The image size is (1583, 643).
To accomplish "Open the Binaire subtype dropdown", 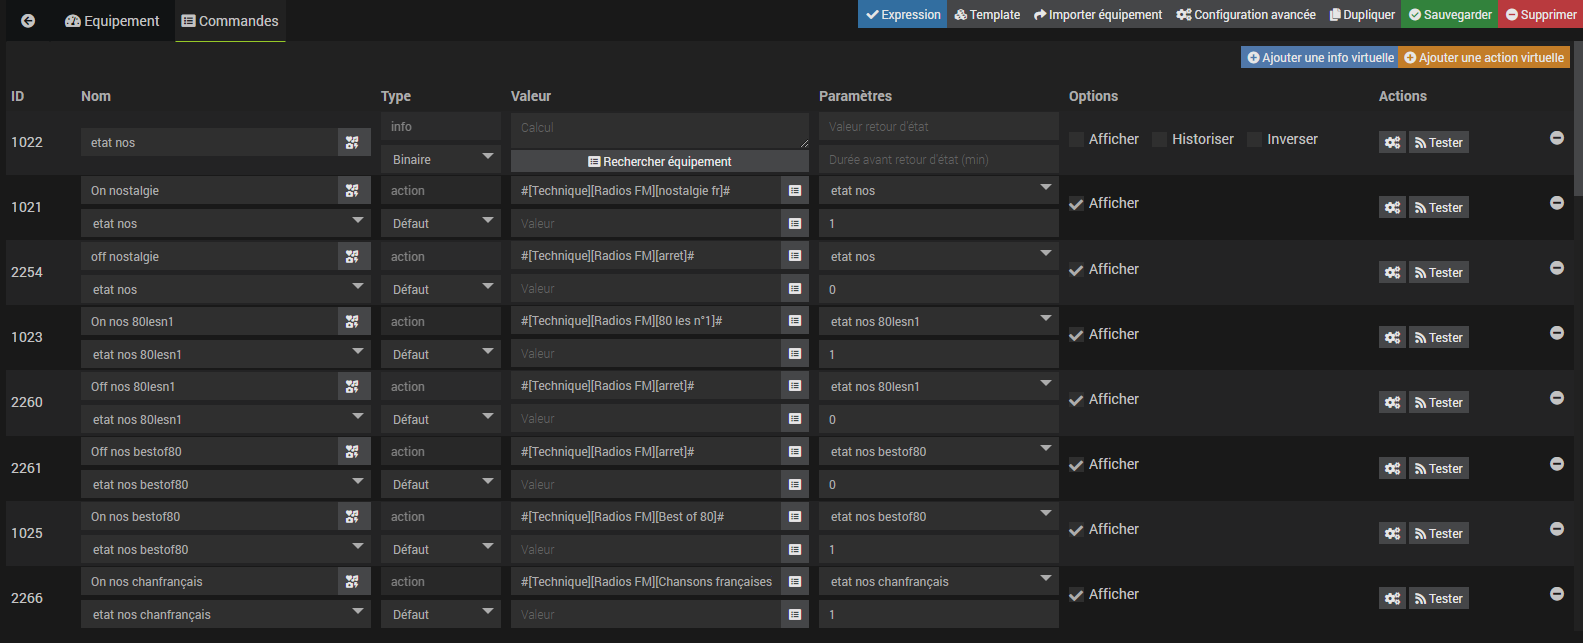I will coord(440,160).
